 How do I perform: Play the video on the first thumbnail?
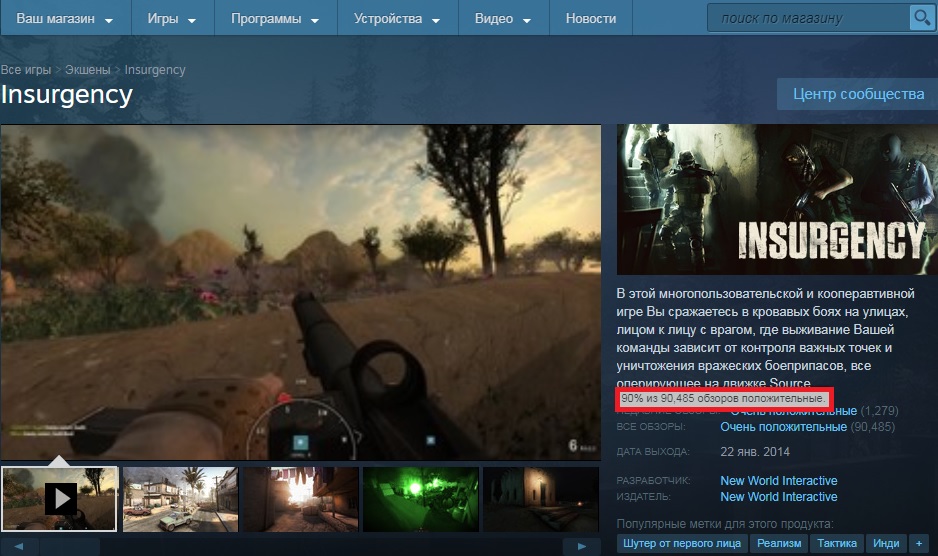point(59,499)
